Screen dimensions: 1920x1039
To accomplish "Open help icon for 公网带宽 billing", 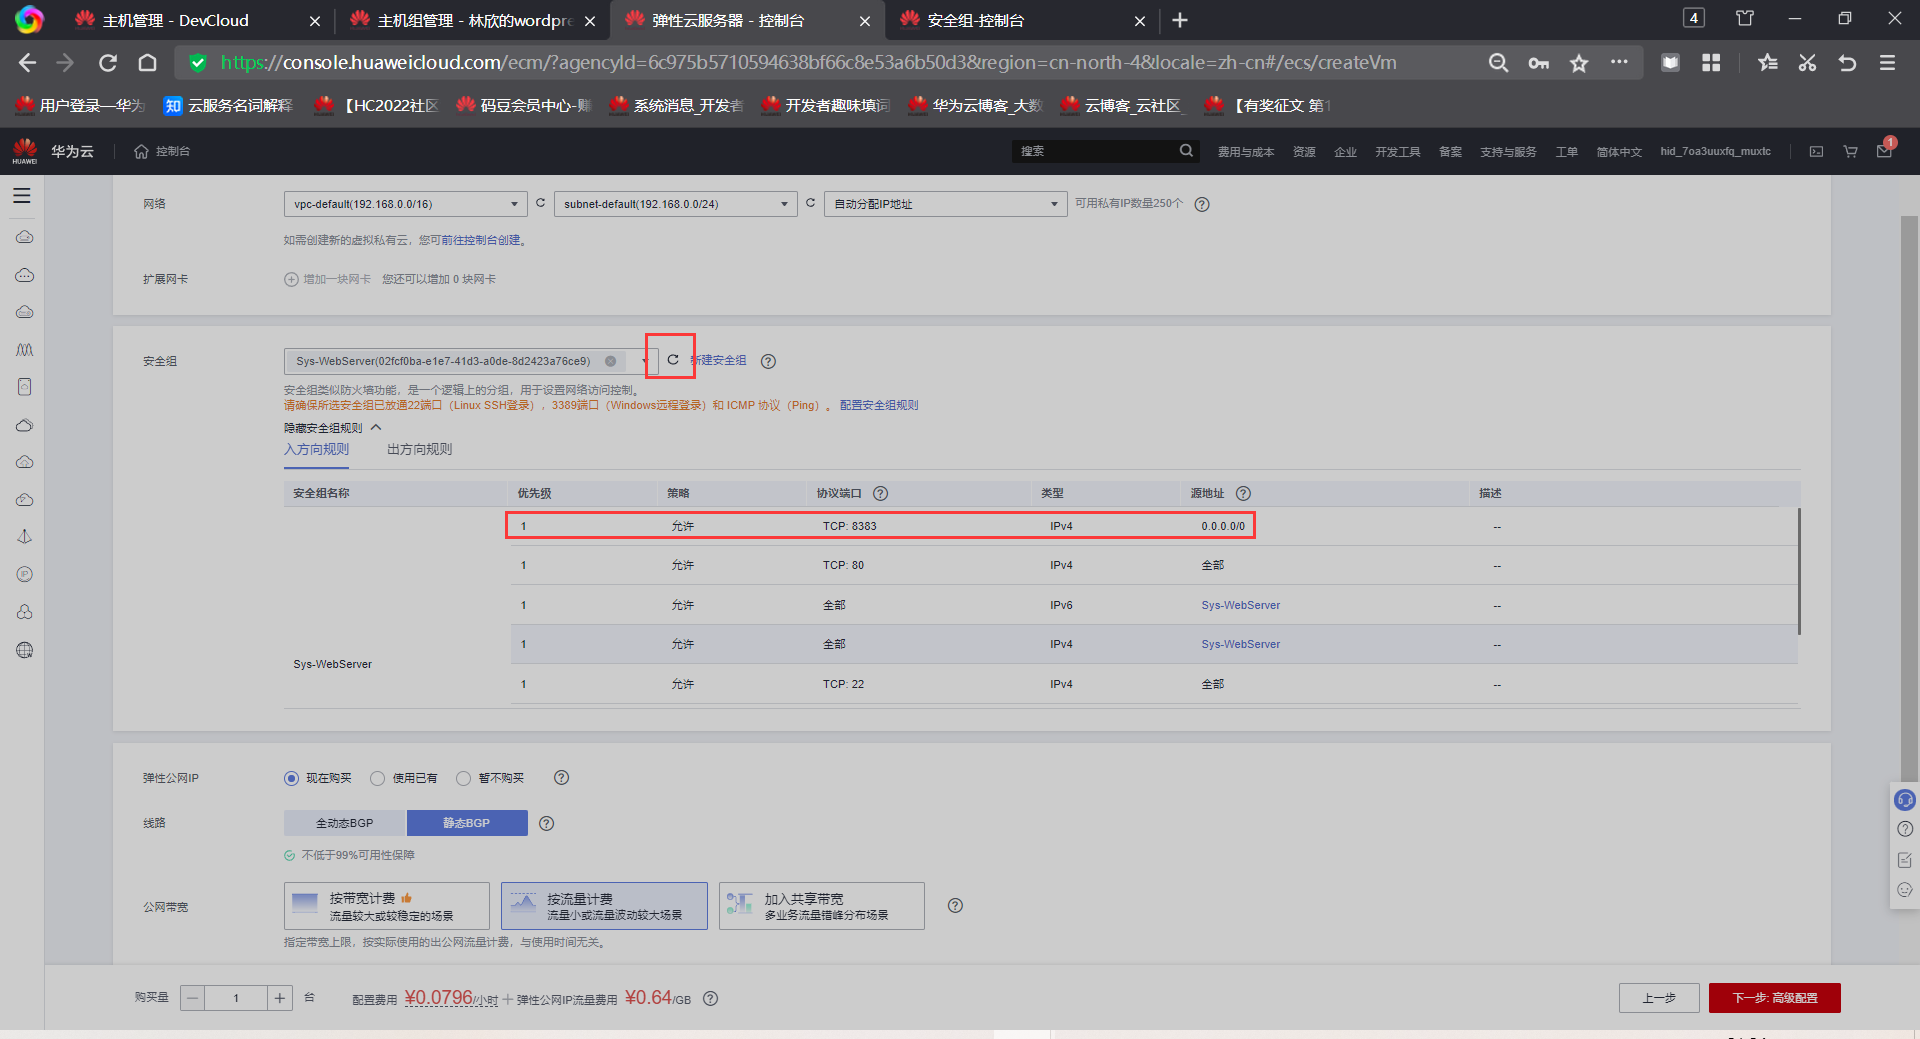I will [x=955, y=905].
